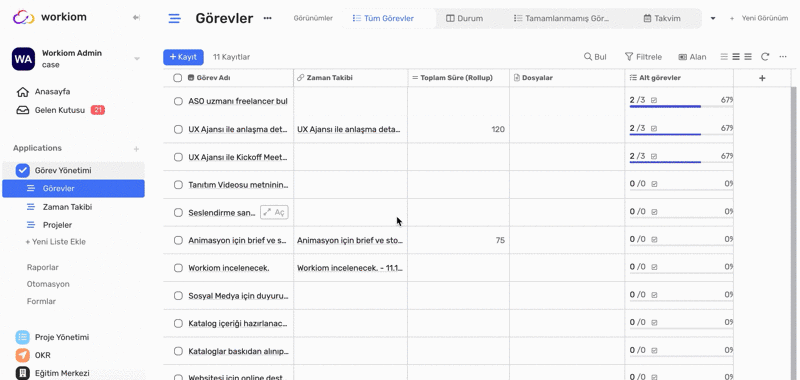Open the Zaman Takibi column header menu
The height and width of the screenshot is (380, 800).
(x=351, y=78)
